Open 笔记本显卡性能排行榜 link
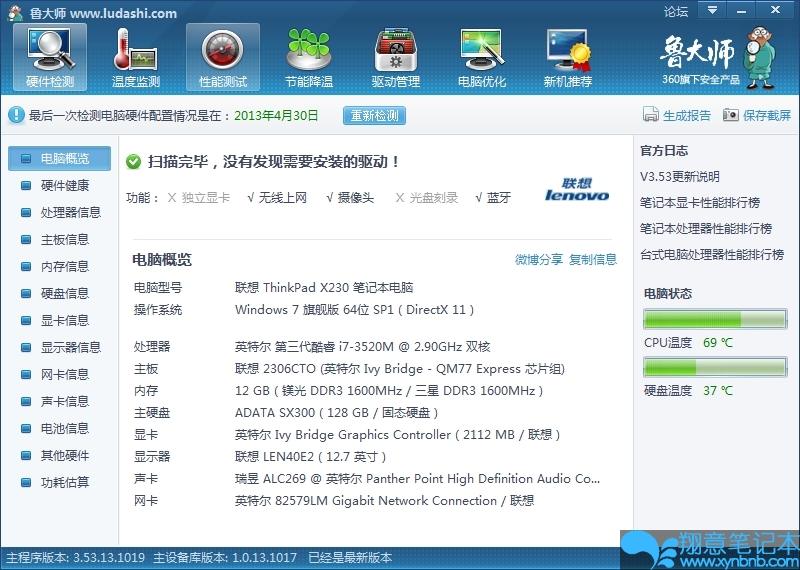 tap(700, 203)
